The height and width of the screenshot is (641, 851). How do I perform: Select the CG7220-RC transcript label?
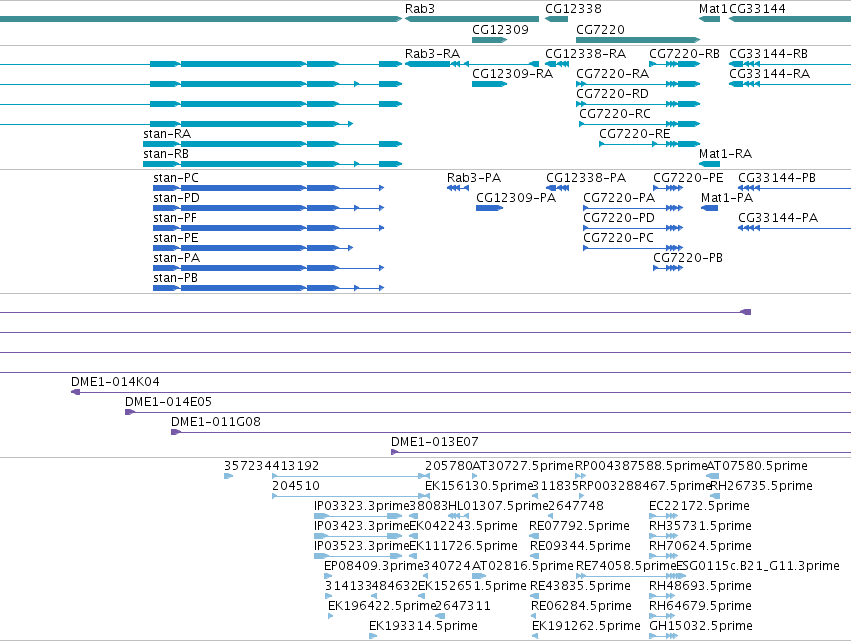coord(615,114)
